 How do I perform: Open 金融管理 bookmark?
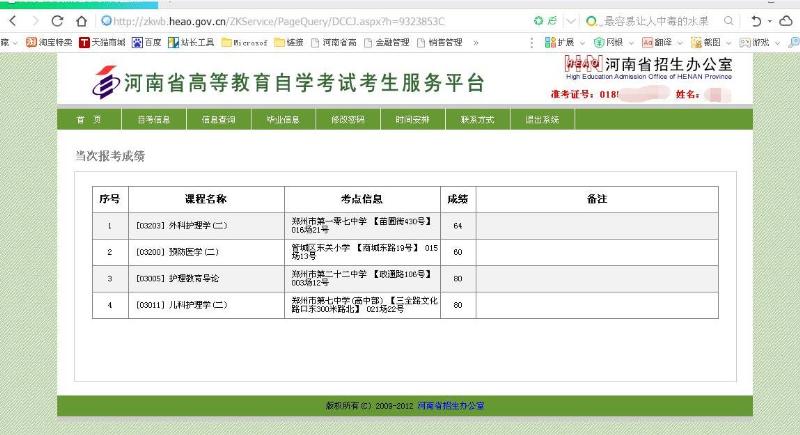pyautogui.click(x=386, y=43)
